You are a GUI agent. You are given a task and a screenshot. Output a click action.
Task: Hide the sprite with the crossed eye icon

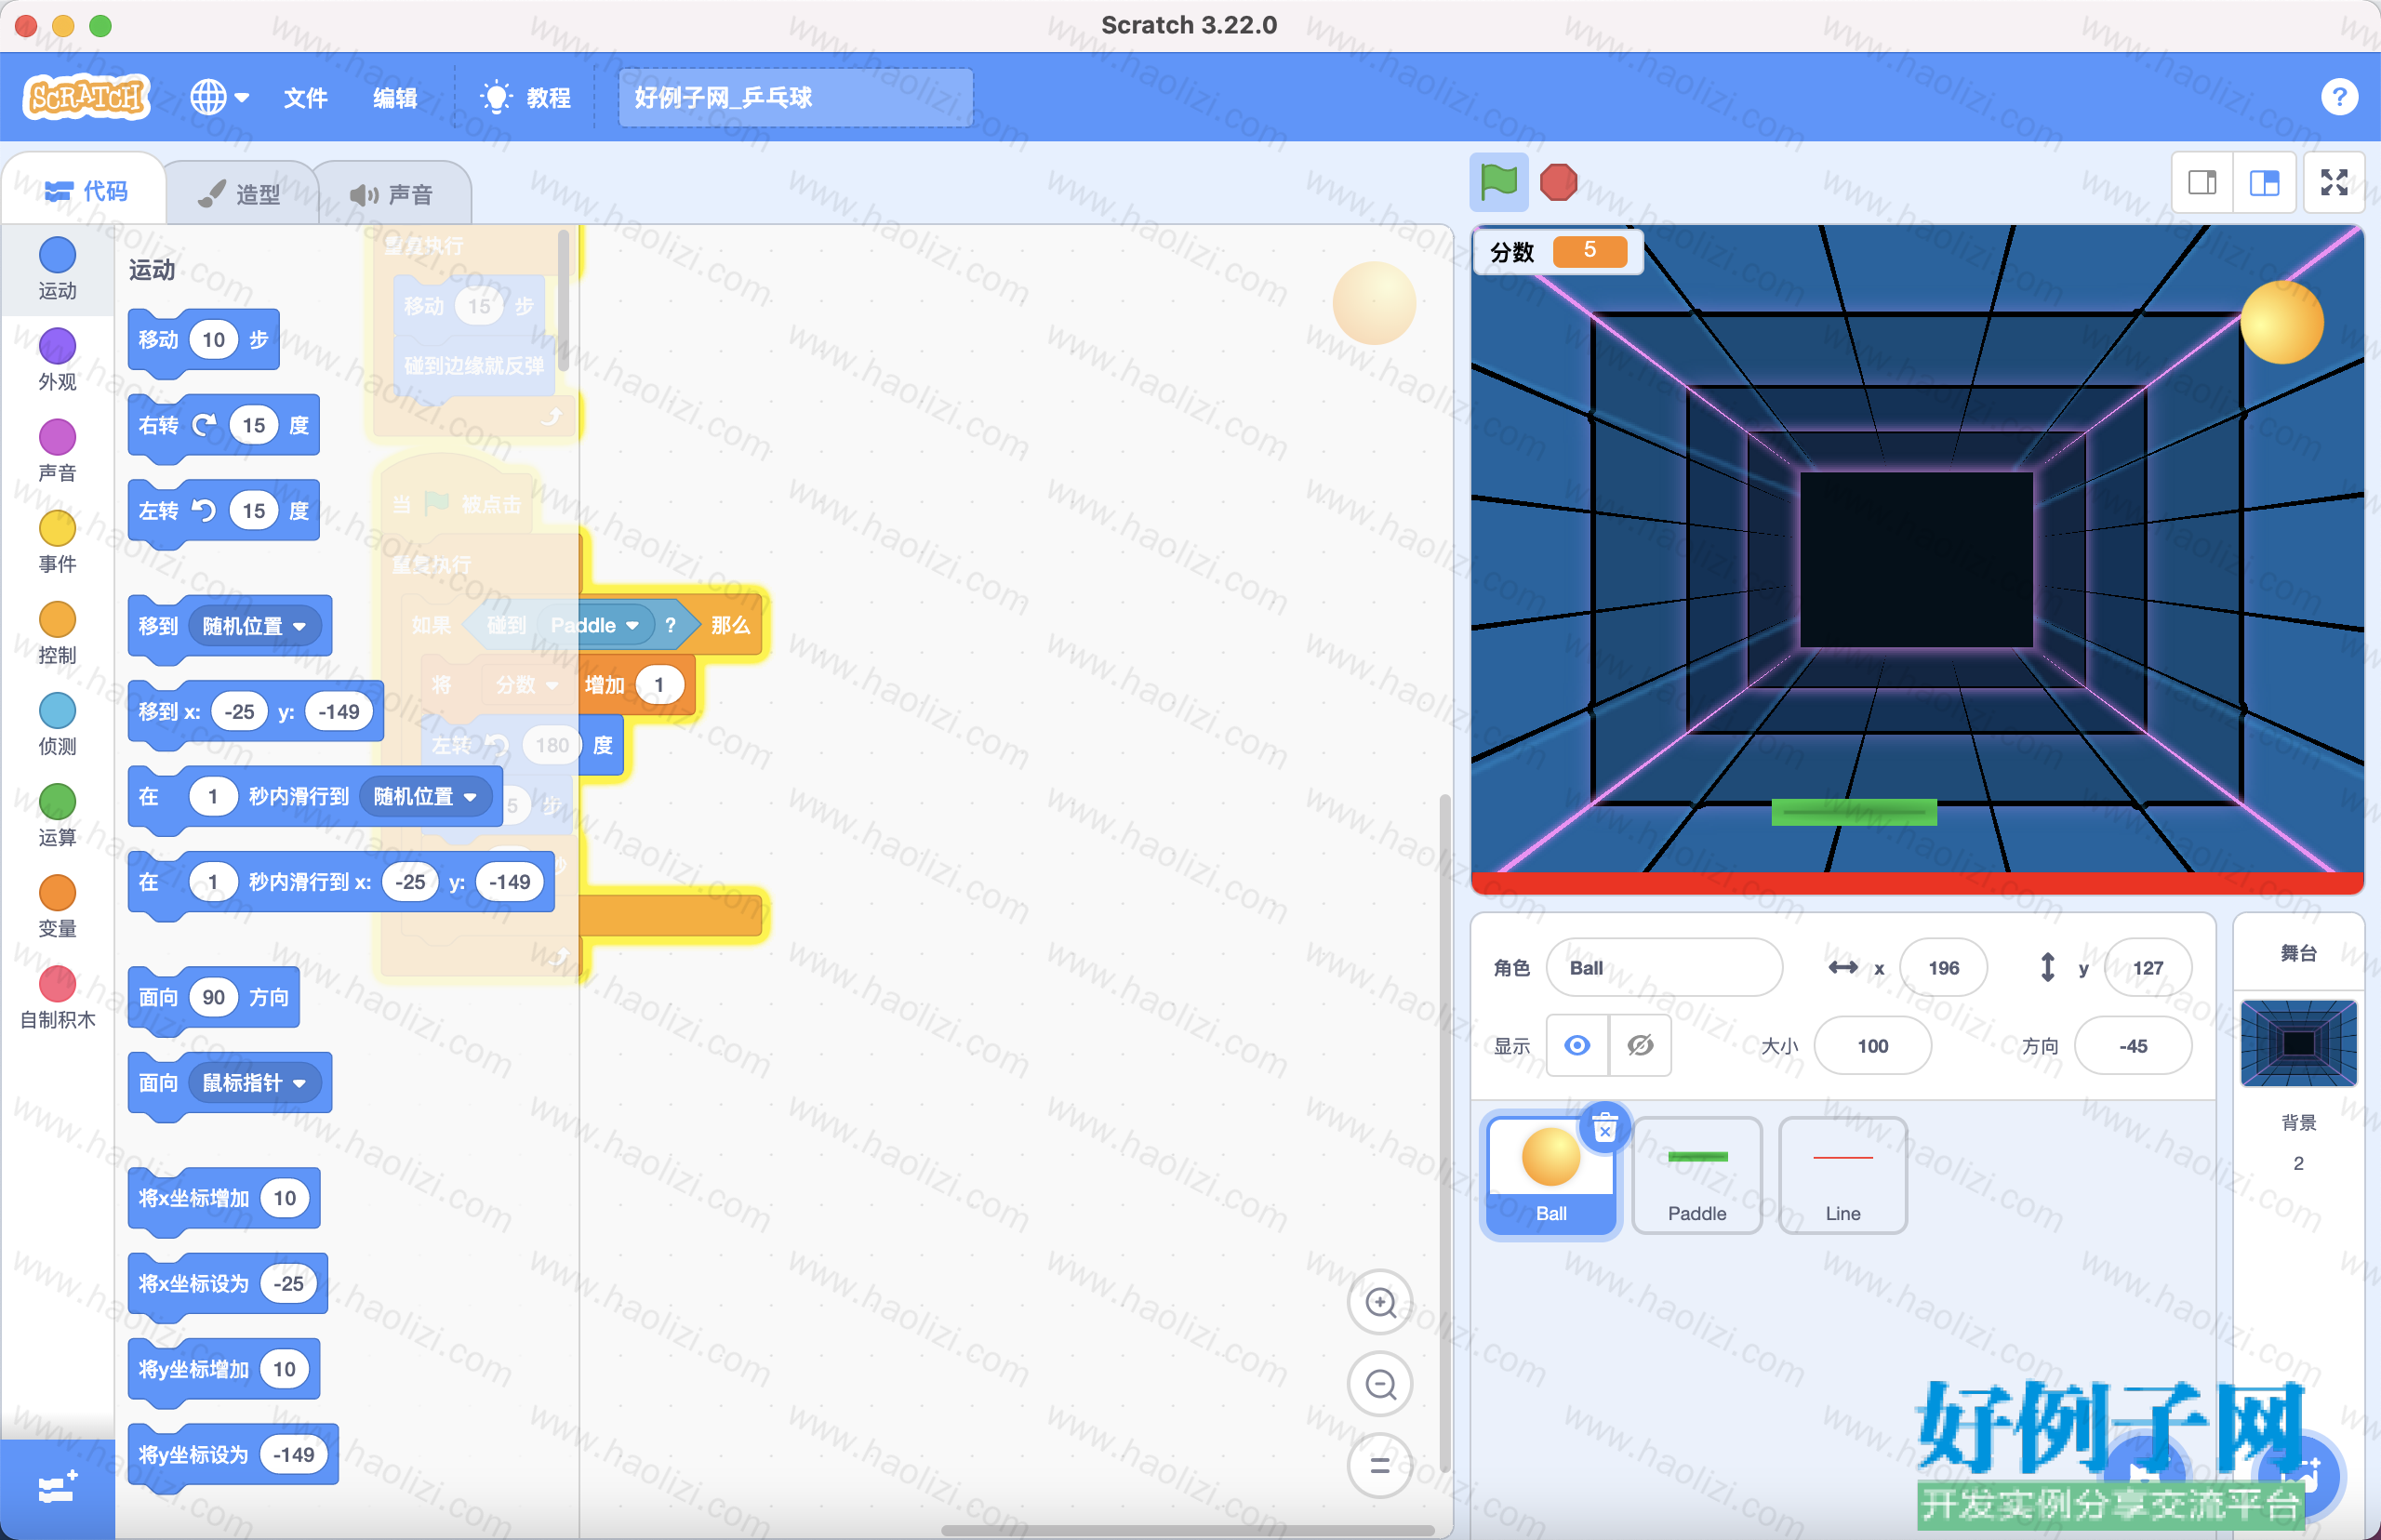[x=1640, y=1045]
